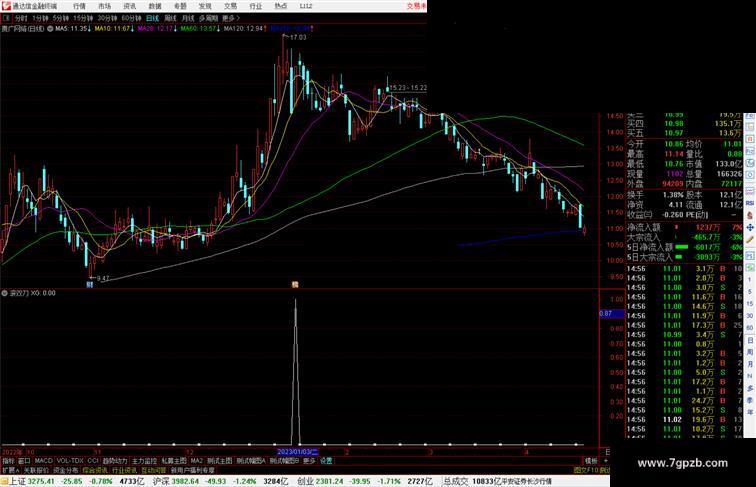Viewport: 756px width, 487px height.
Task: Select the 月线 monthly chart tab
Action: tap(188, 18)
